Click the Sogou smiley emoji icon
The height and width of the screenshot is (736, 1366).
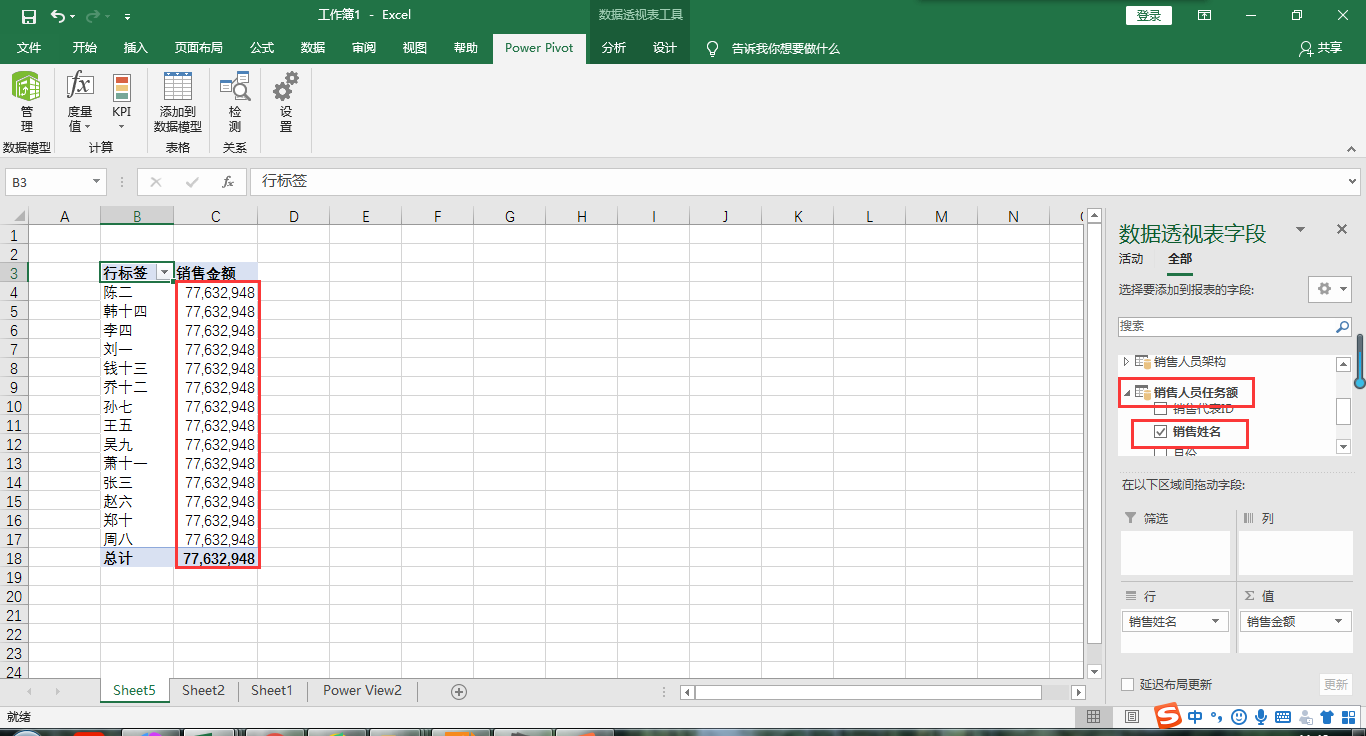tap(1239, 716)
